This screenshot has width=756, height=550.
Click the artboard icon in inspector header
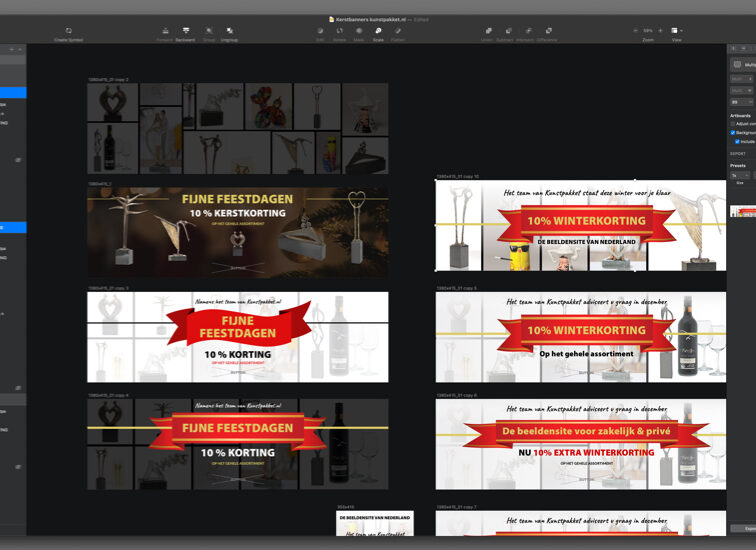tap(737, 64)
